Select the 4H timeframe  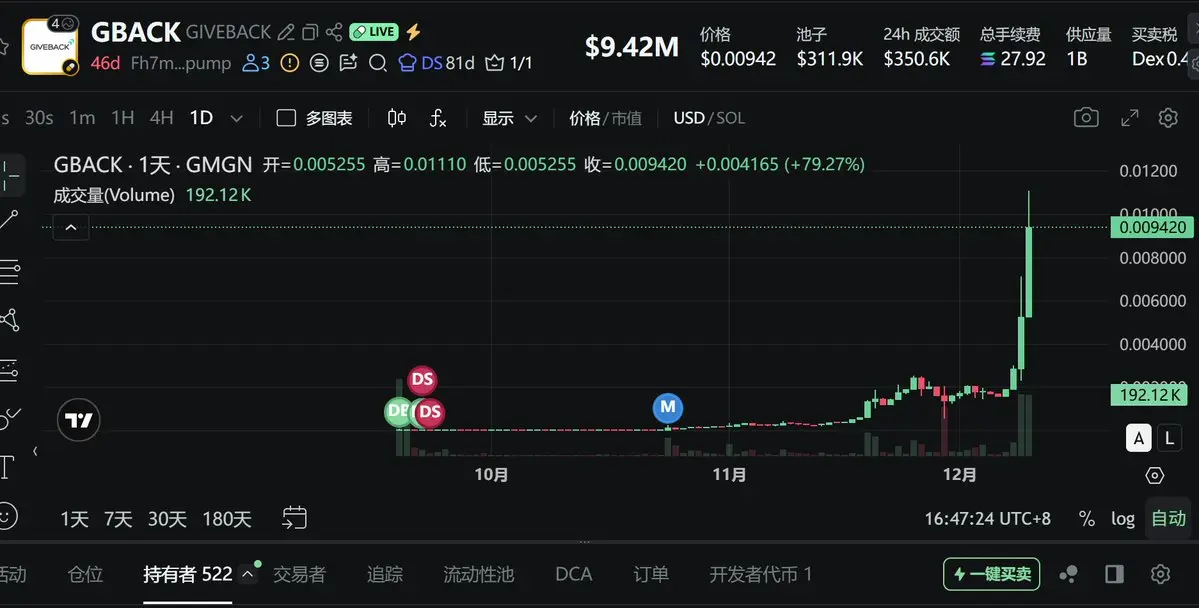tap(161, 118)
